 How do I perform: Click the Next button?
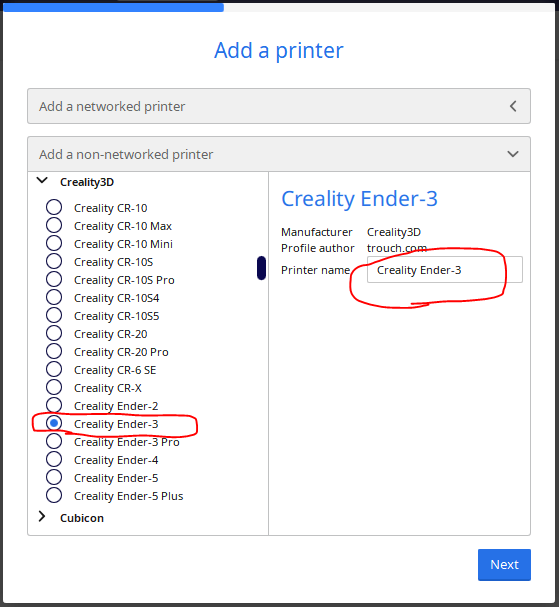(504, 564)
